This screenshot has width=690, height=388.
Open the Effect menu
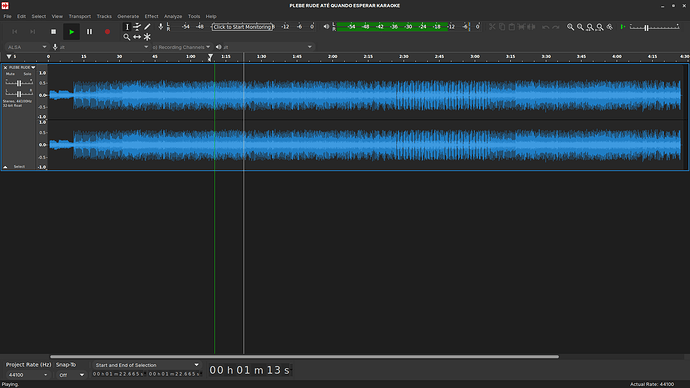coord(151,16)
